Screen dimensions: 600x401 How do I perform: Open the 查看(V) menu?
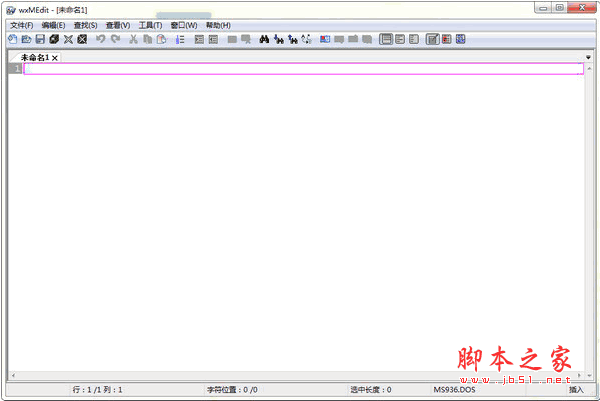coord(118,25)
